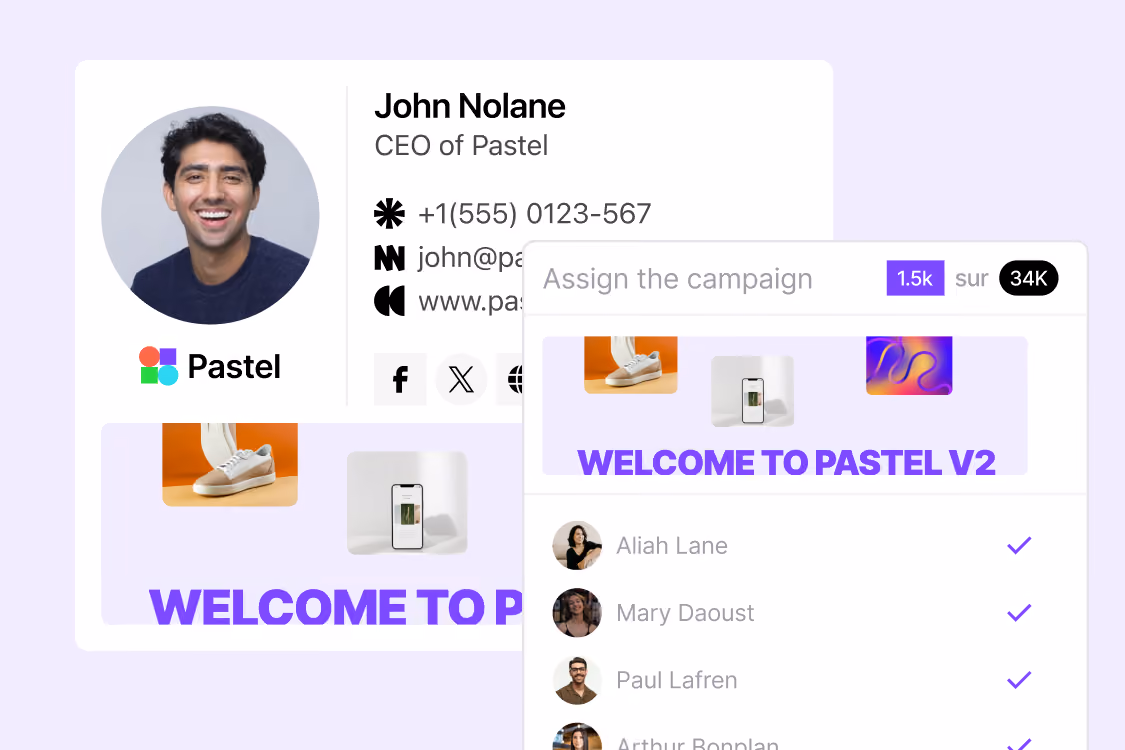Click WELCOME TO PASTEL V2 banner text
The width and height of the screenshot is (1125, 750).
pos(786,462)
